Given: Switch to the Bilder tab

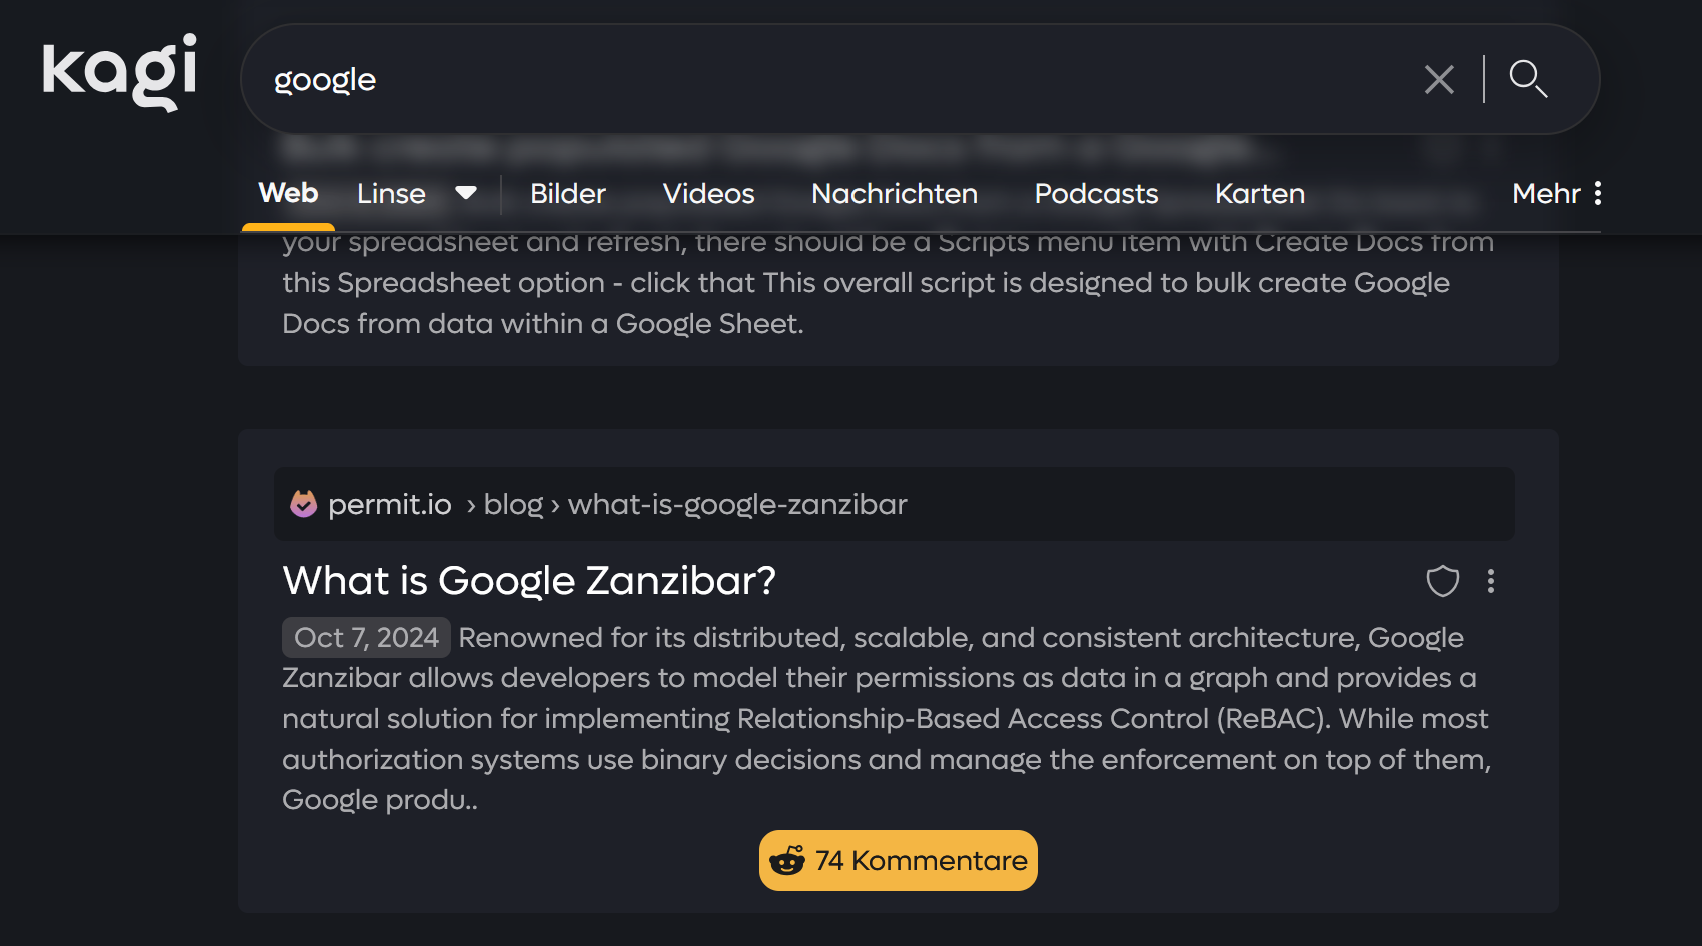Looking at the screenshot, I should (568, 193).
